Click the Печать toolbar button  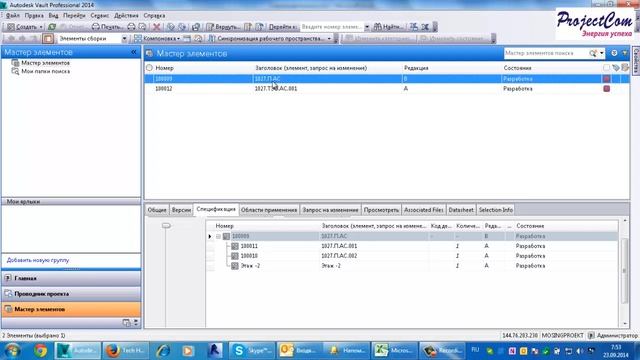tap(108, 27)
